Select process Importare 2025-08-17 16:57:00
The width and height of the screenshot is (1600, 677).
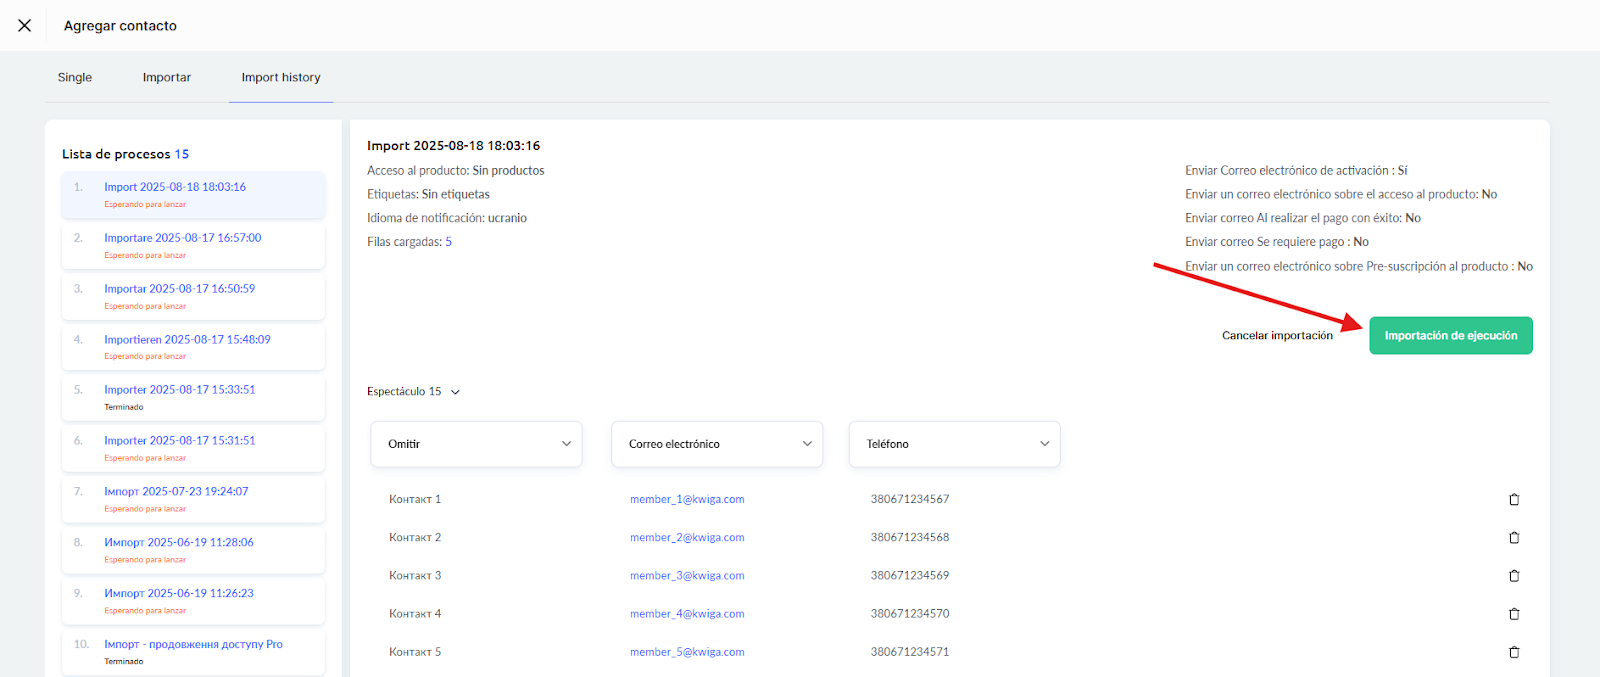pos(183,238)
